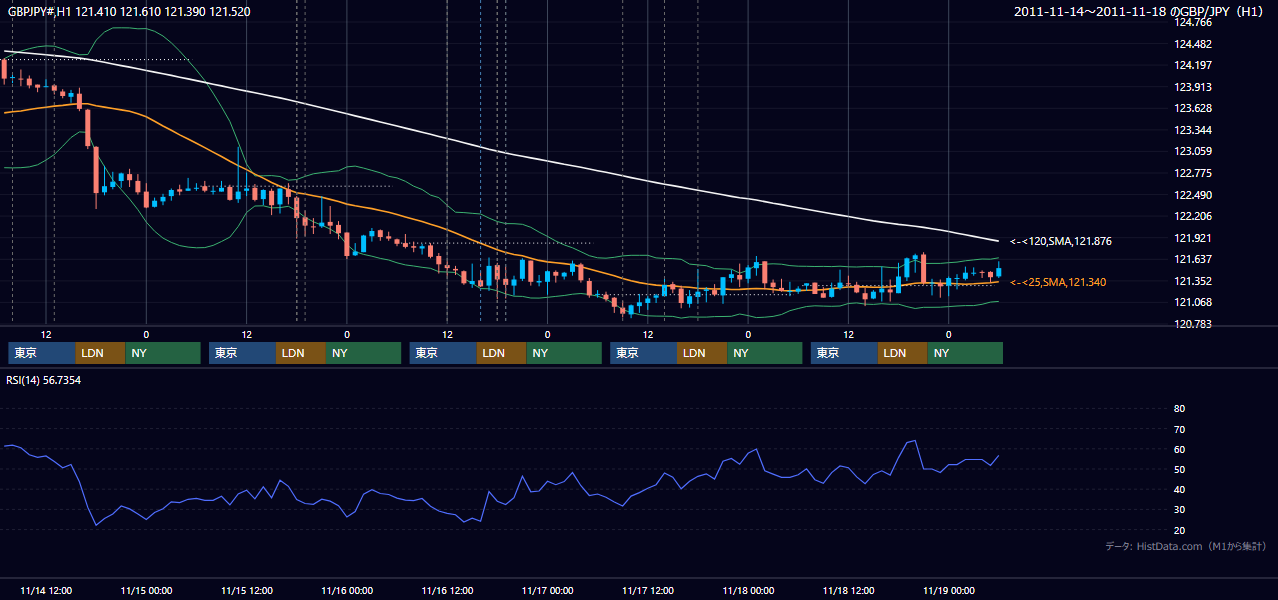Click the leftmost 東京 session block
This screenshot has height=600, width=1278.
point(42,353)
